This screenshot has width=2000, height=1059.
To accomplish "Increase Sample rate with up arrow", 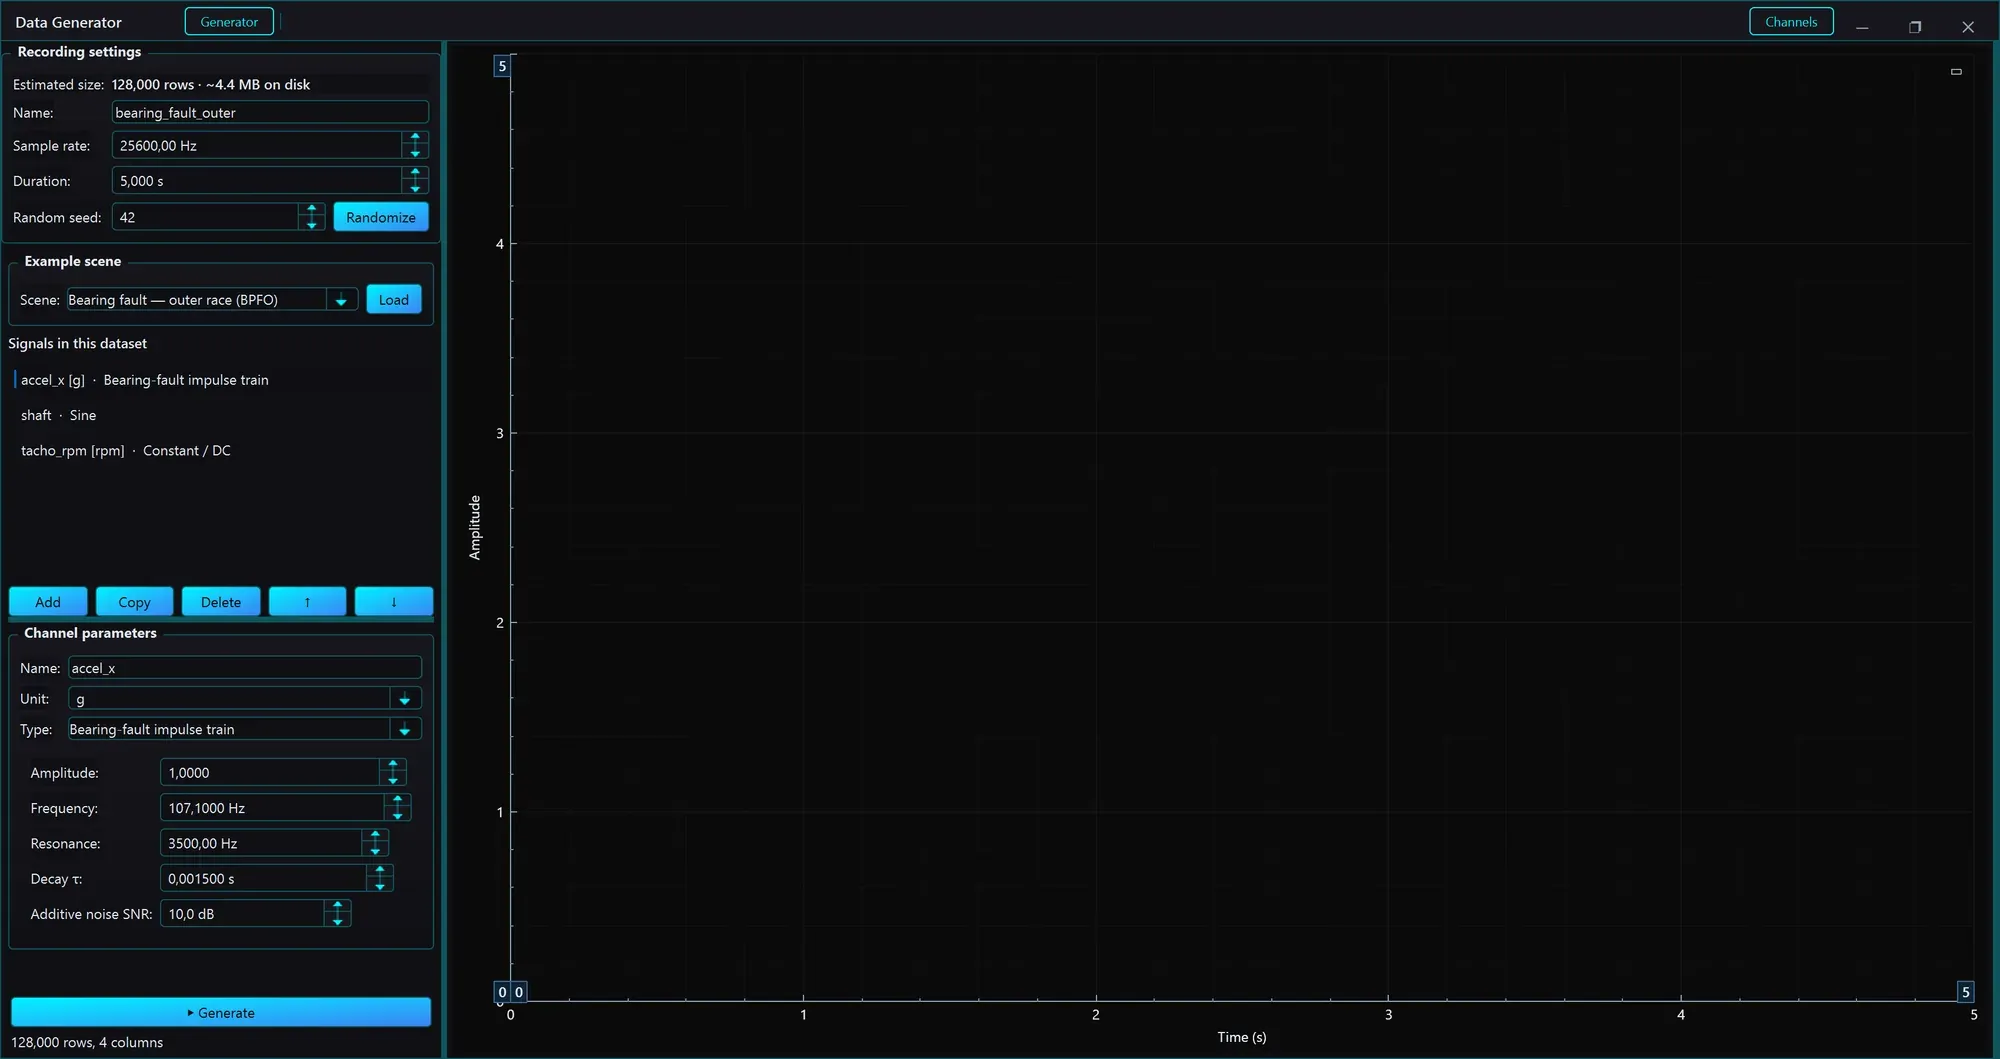I will [x=415, y=138].
